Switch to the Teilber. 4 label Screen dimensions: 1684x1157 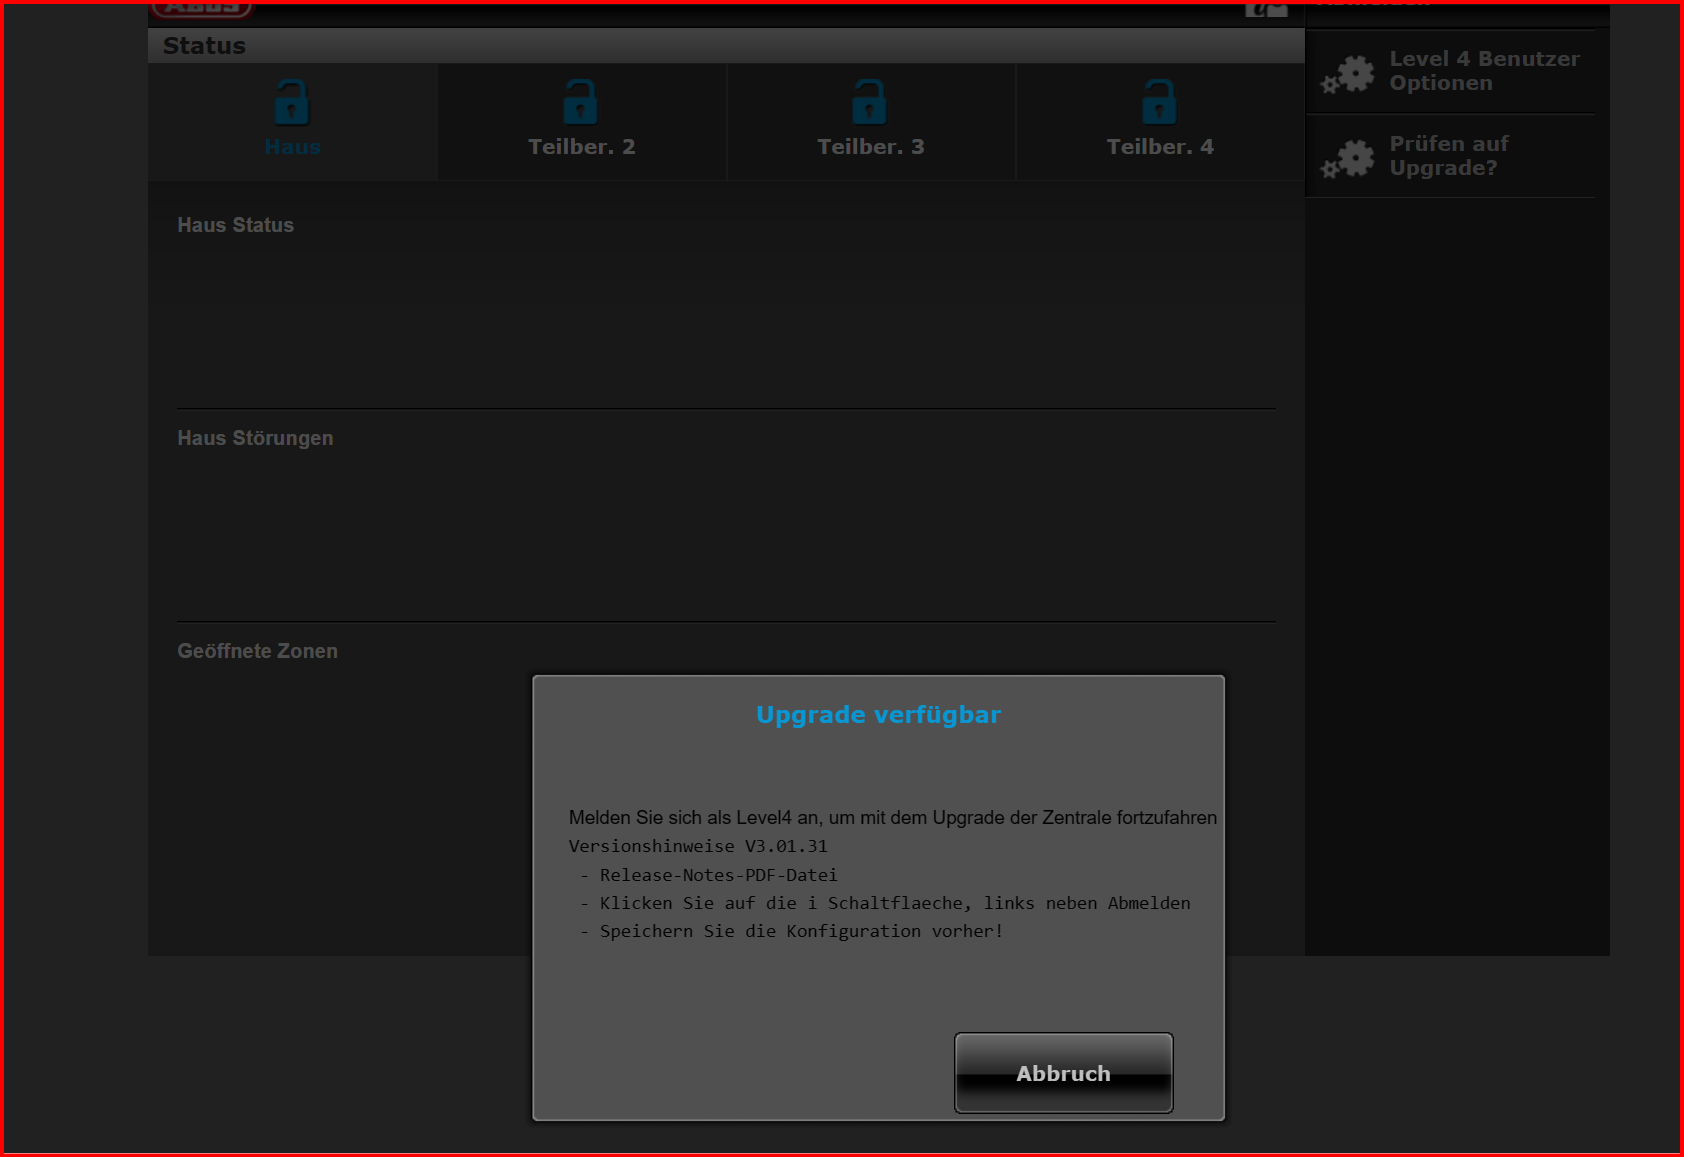coord(1160,147)
